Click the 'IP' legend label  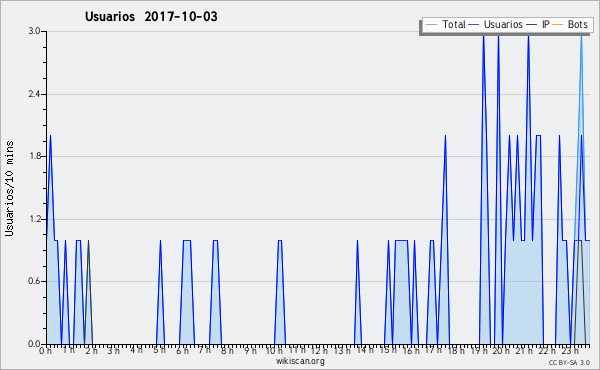pos(546,24)
